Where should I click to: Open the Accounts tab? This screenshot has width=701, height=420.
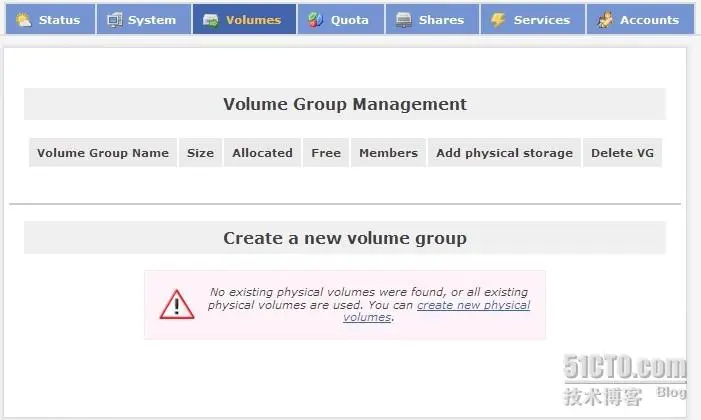(x=640, y=19)
